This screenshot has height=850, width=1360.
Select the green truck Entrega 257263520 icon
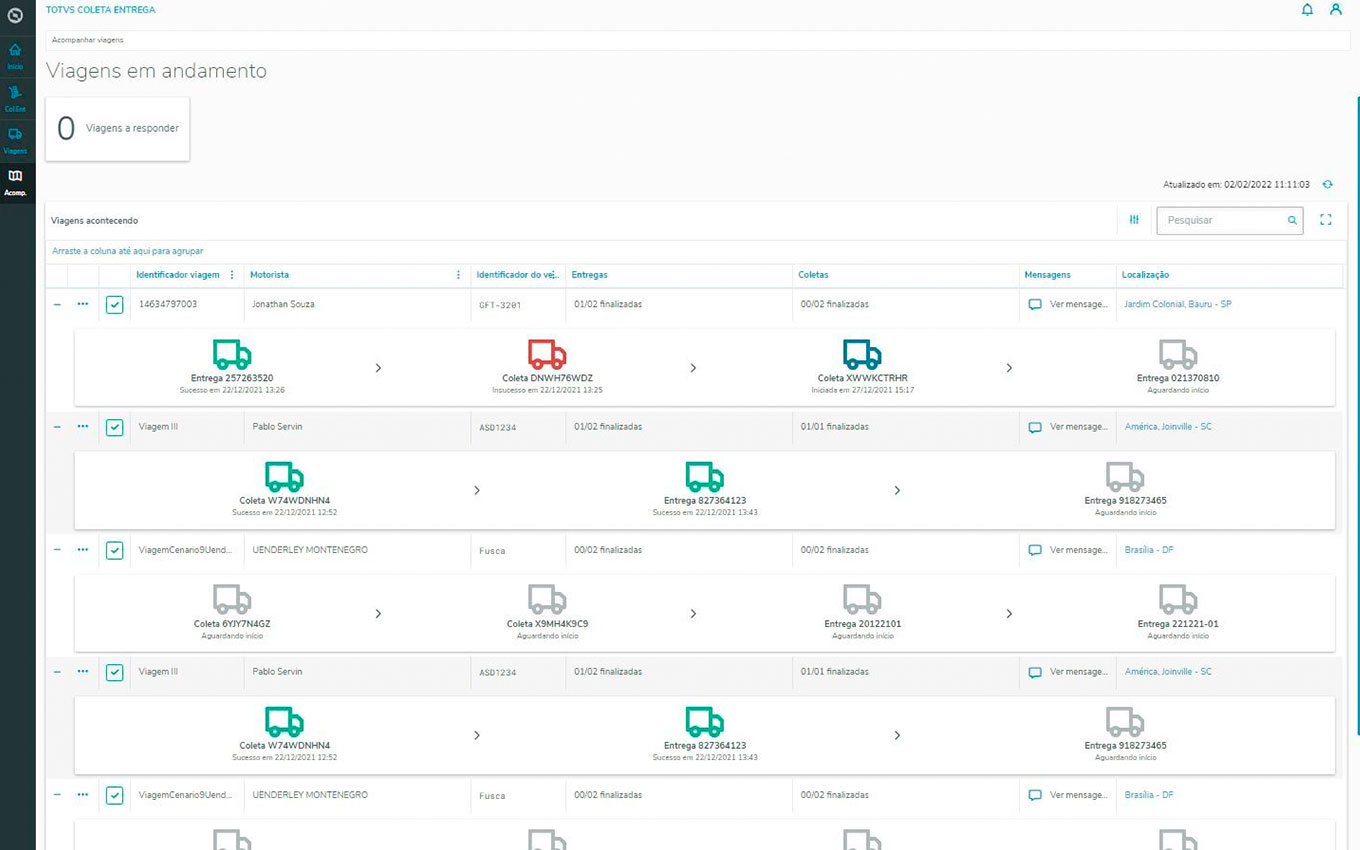pyautogui.click(x=232, y=354)
